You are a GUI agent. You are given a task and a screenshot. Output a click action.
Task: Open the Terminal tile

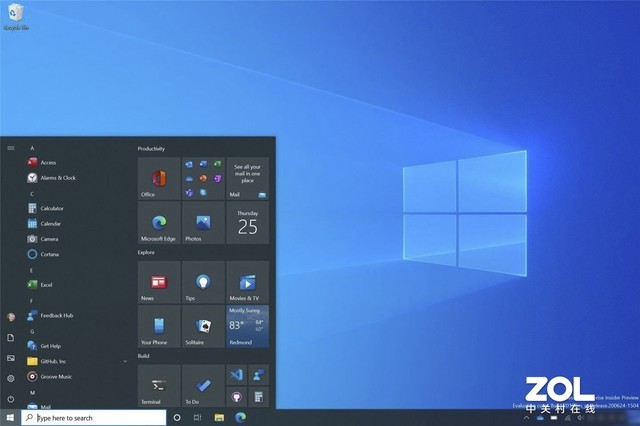click(159, 386)
